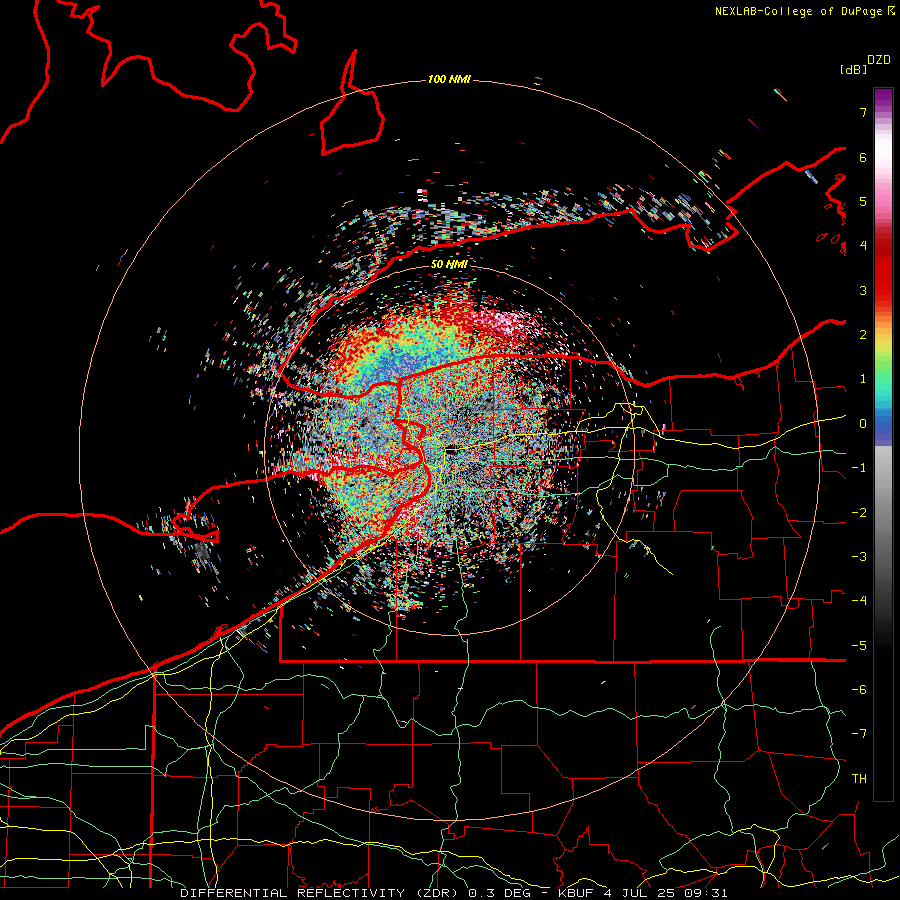Click the 50 NMI range ring label
The image size is (900, 900).
pos(449,264)
